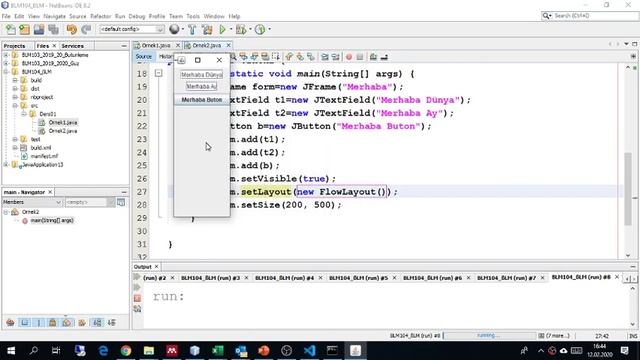Switch to the Ornek1.java editor tab
This screenshot has width=640, height=360.
[x=156, y=45]
